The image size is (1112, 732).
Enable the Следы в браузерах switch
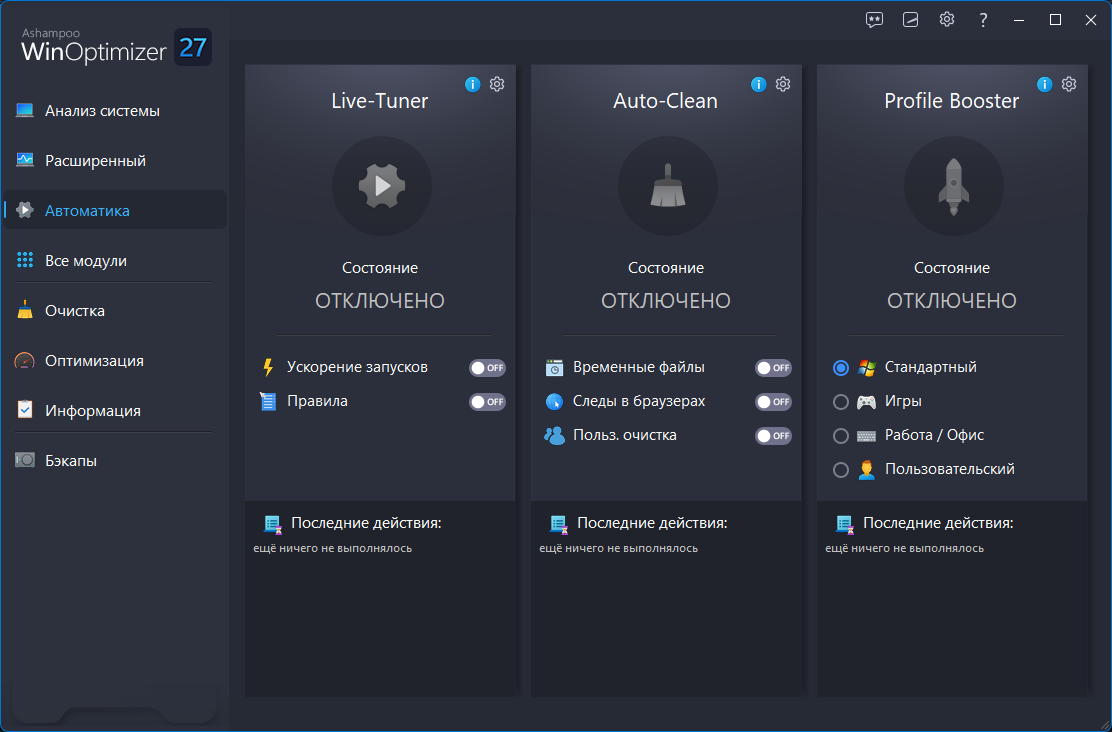click(x=773, y=401)
